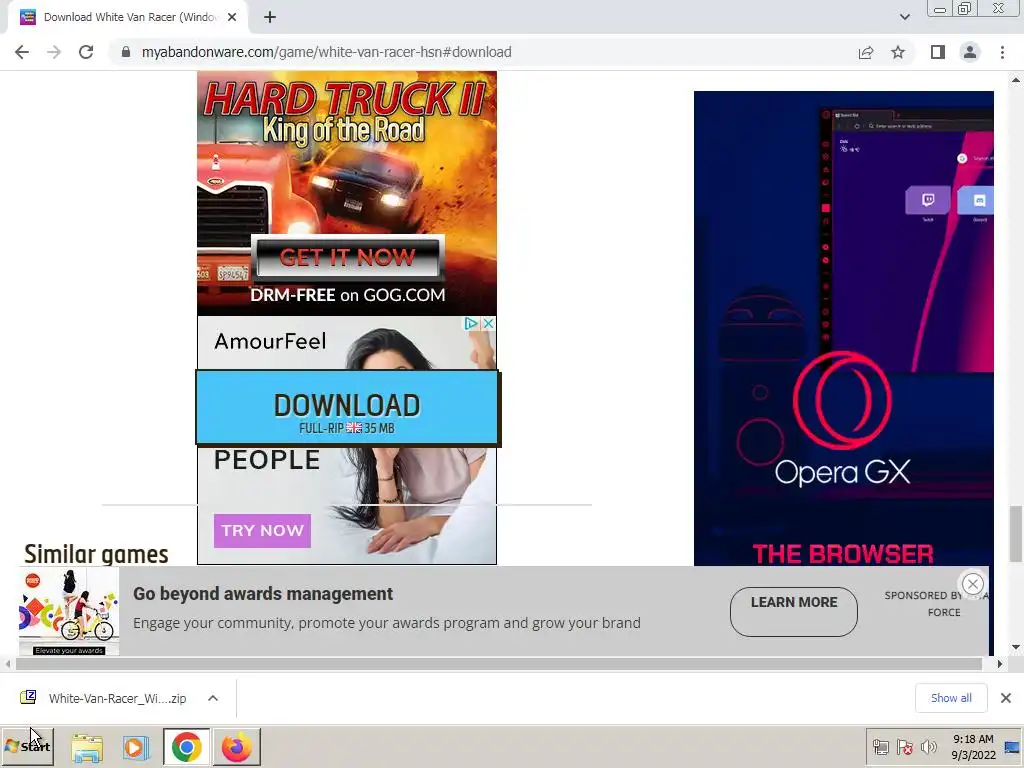Viewport: 1024px width, 768px height.
Task: Expand options for downloaded zip file
Action: (x=213, y=698)
